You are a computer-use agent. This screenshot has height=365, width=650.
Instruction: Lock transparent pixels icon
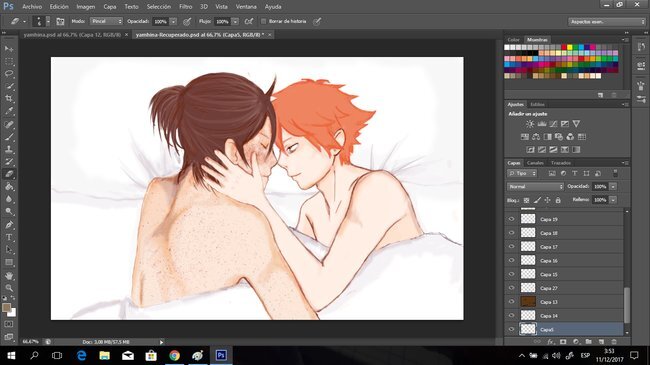[x=526, y=200]
